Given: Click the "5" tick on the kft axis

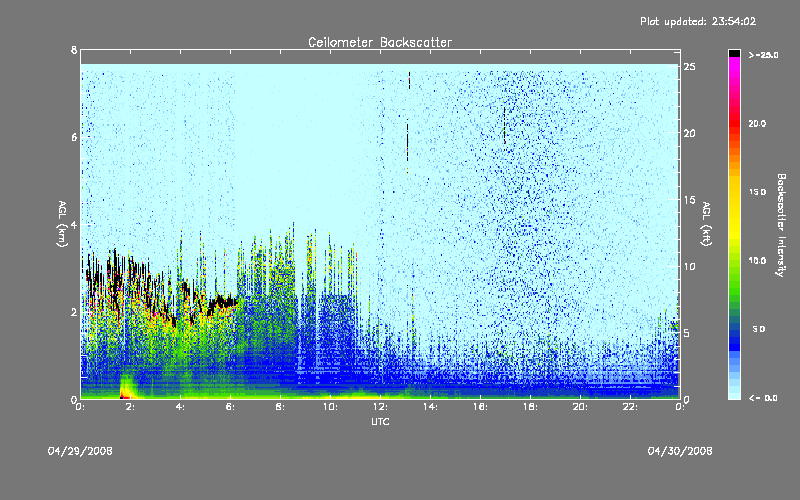Looking at the screenshot, I should 687,333.
